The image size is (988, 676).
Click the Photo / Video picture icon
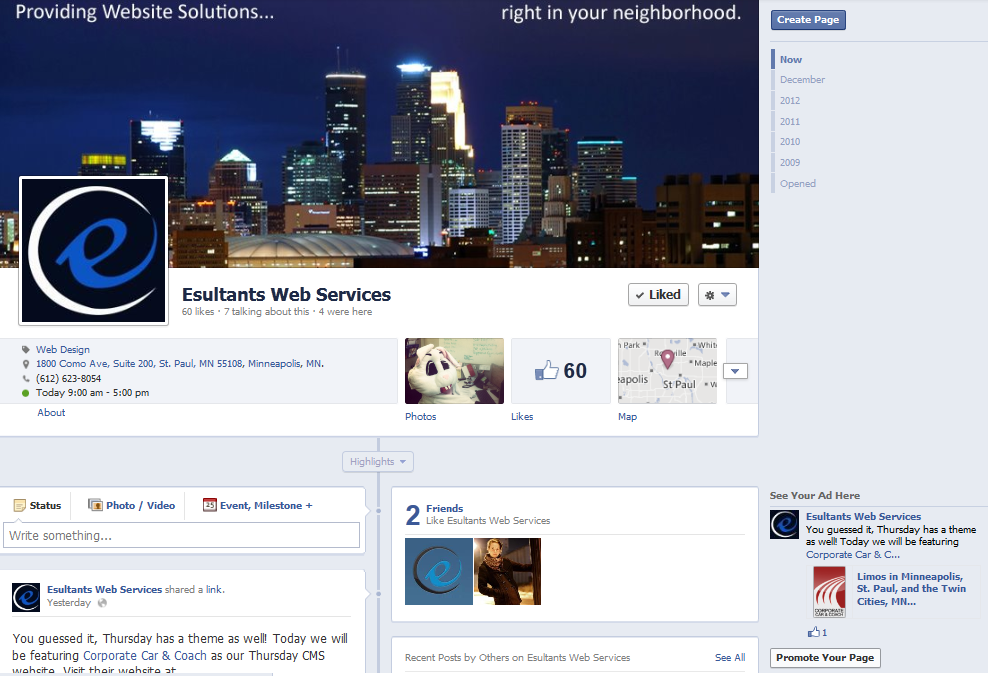tap(95, 505)
